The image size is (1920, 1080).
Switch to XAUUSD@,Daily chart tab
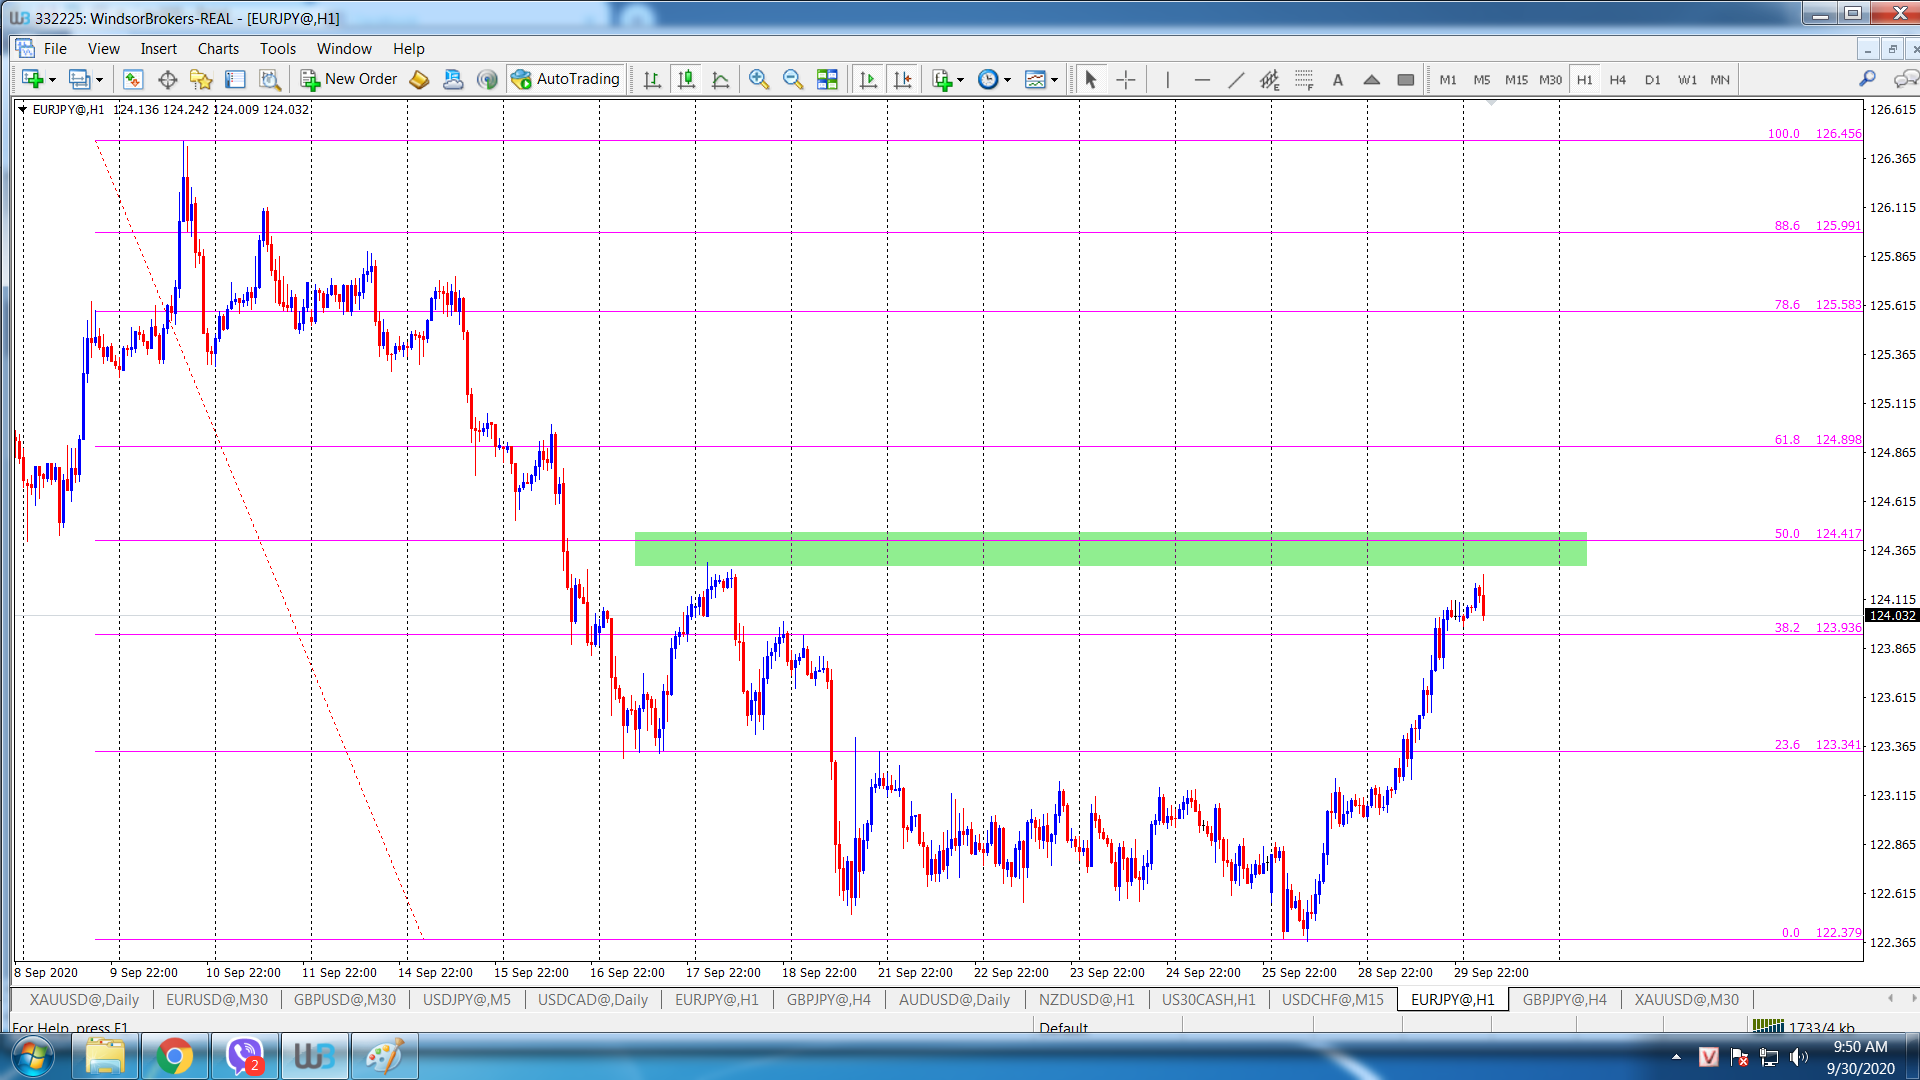[x=84, y=999]
